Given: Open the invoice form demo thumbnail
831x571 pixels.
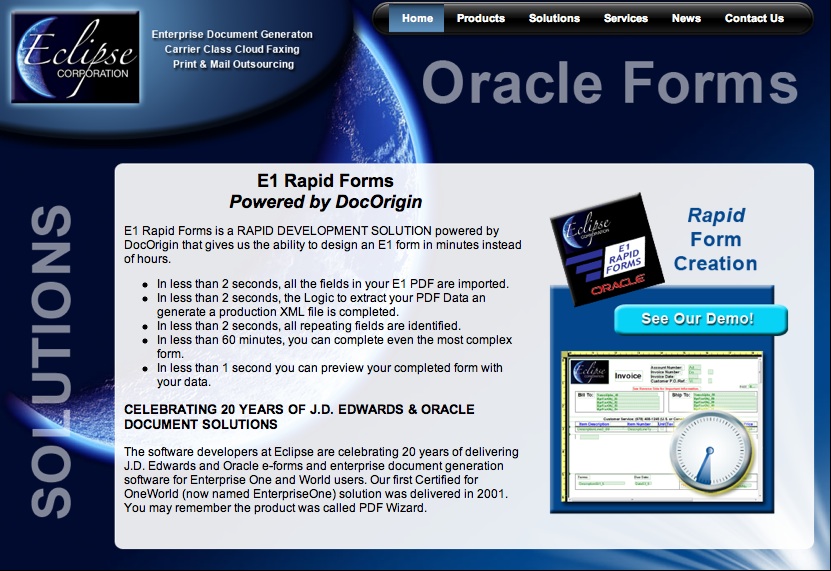Looking at the screenshot, I should (662, 427).
